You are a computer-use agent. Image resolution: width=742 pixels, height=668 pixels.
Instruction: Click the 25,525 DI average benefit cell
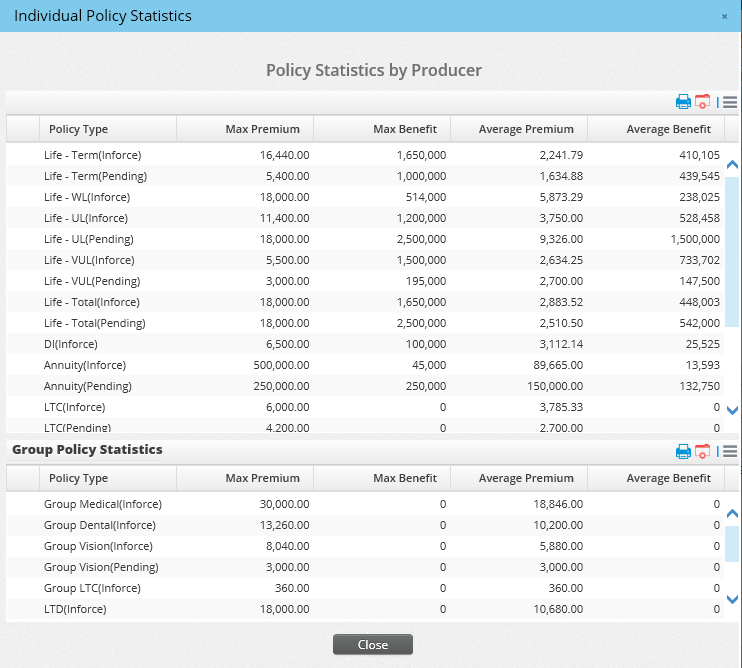[703, 344]
